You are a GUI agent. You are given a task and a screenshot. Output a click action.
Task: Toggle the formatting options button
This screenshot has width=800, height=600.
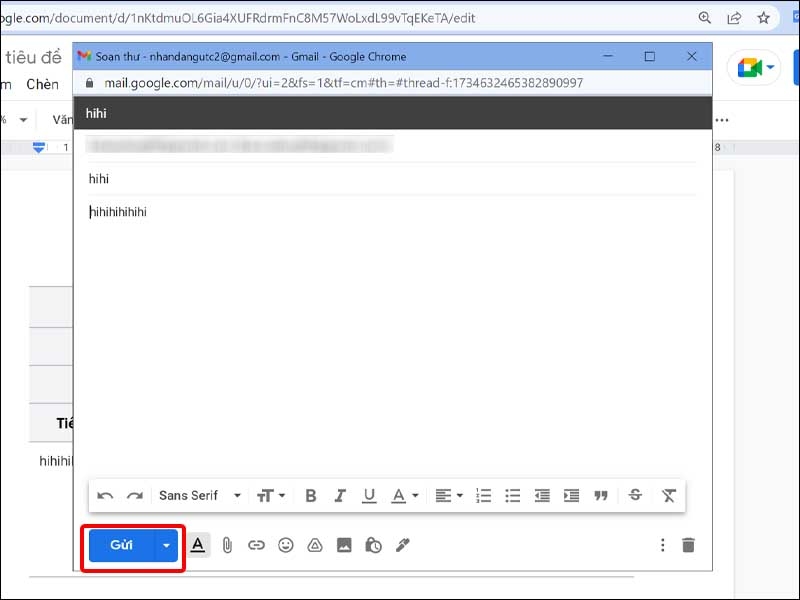198,545
